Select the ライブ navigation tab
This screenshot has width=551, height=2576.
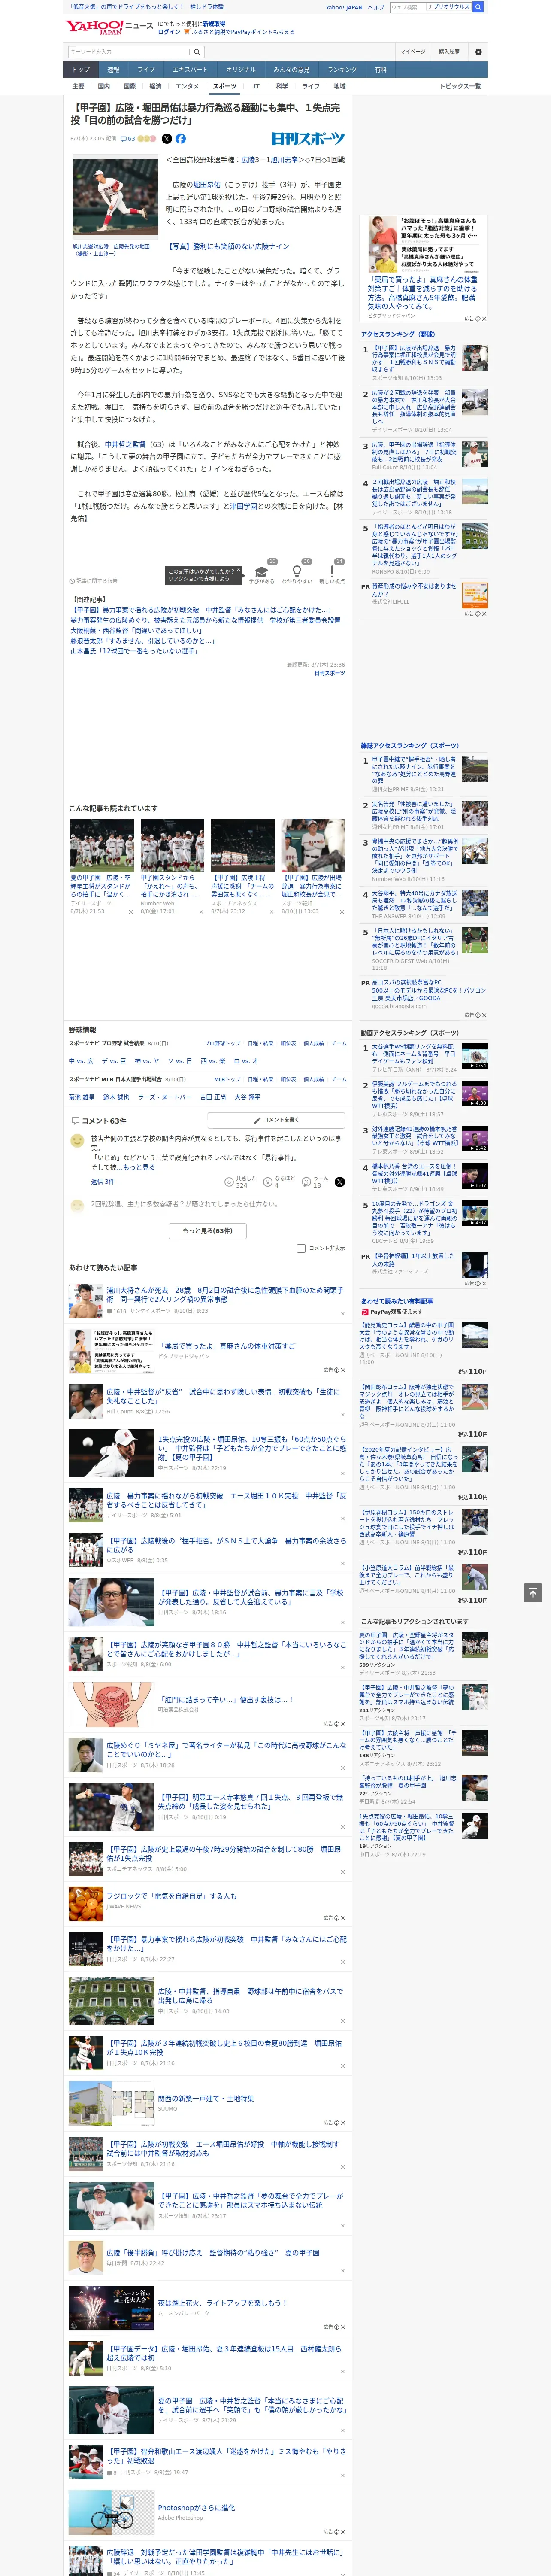click(146, 70)
